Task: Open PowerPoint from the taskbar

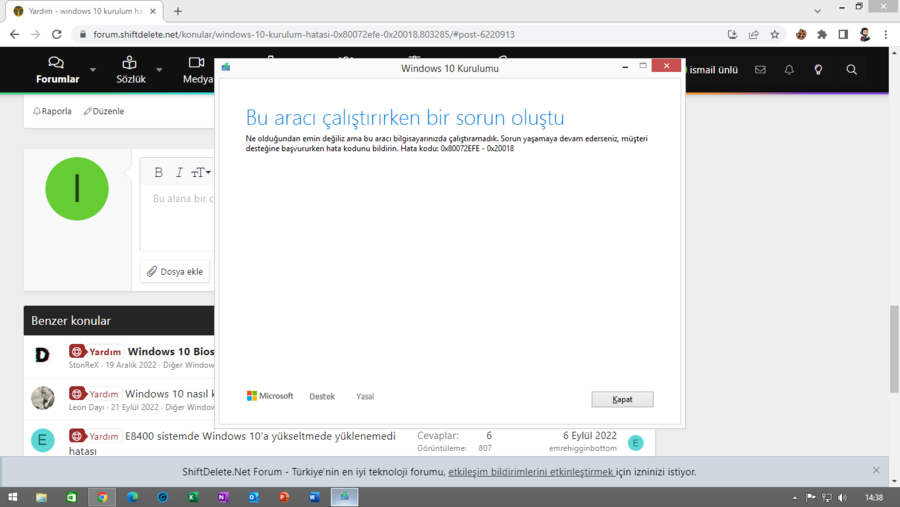Action: [284, 497]
